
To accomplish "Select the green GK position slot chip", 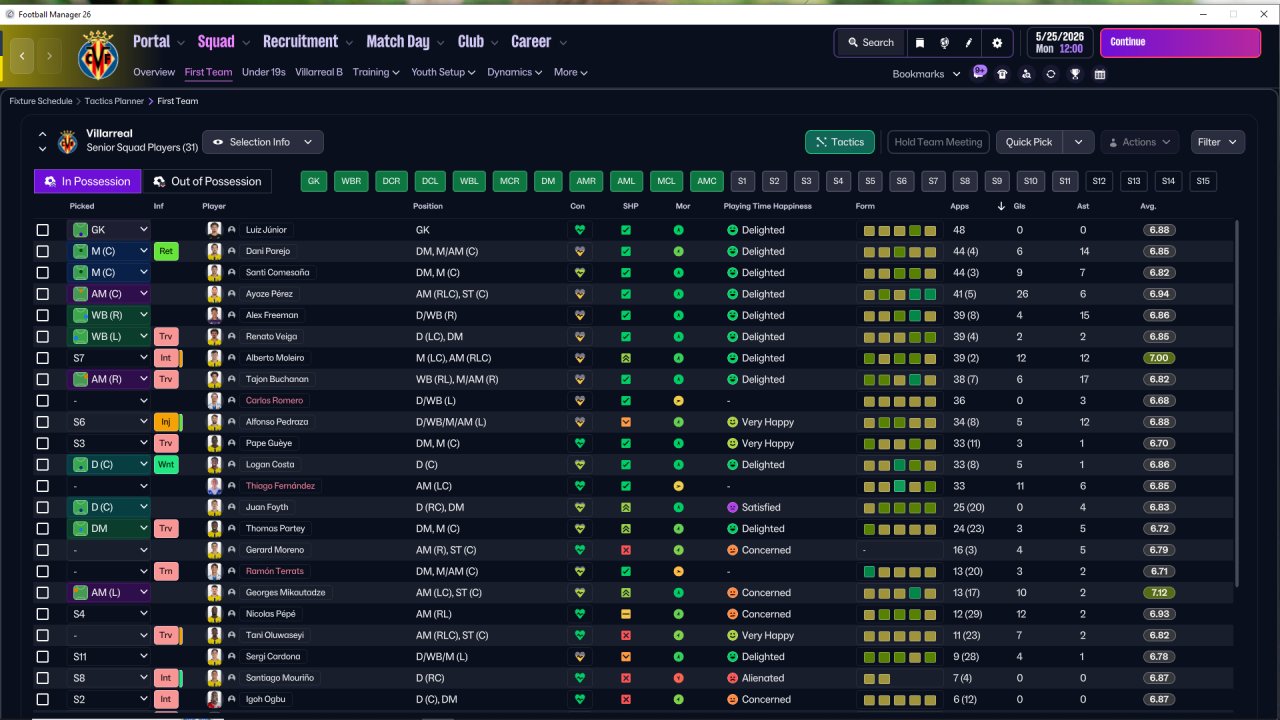I will click(x=314, y=181).
